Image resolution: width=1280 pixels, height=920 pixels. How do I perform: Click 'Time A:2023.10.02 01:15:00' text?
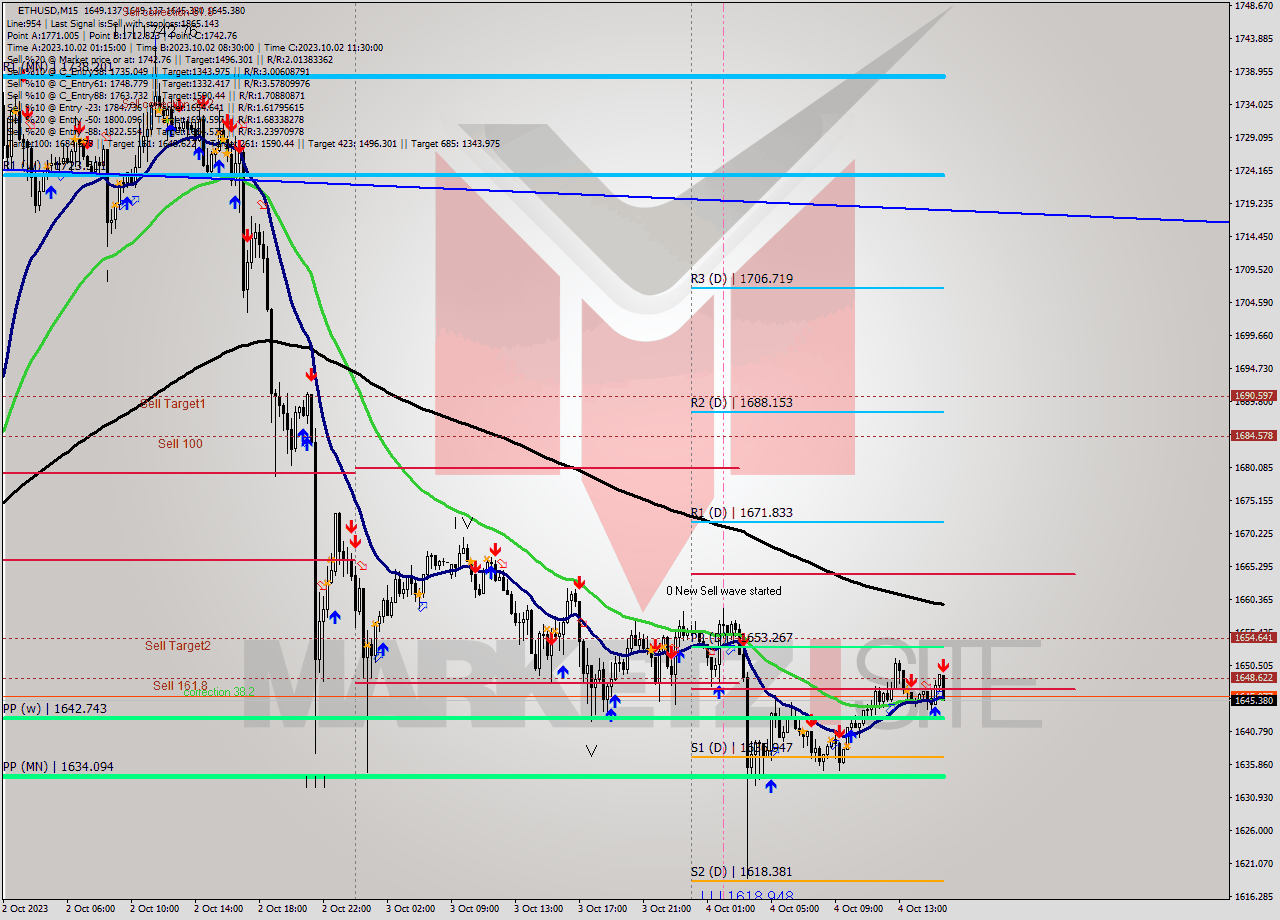click(66, 47)
